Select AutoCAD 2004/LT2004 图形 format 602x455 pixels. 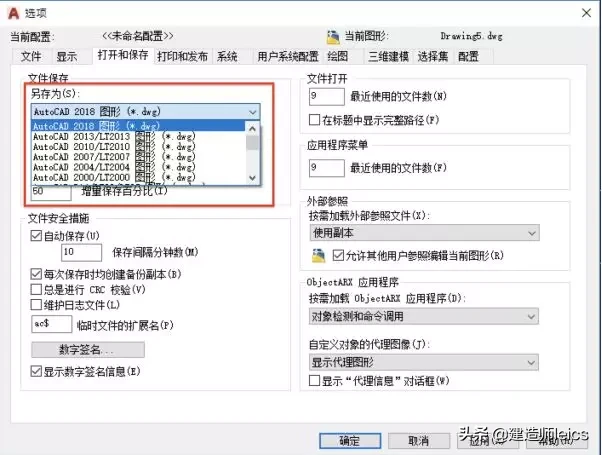tap(138, 167)
